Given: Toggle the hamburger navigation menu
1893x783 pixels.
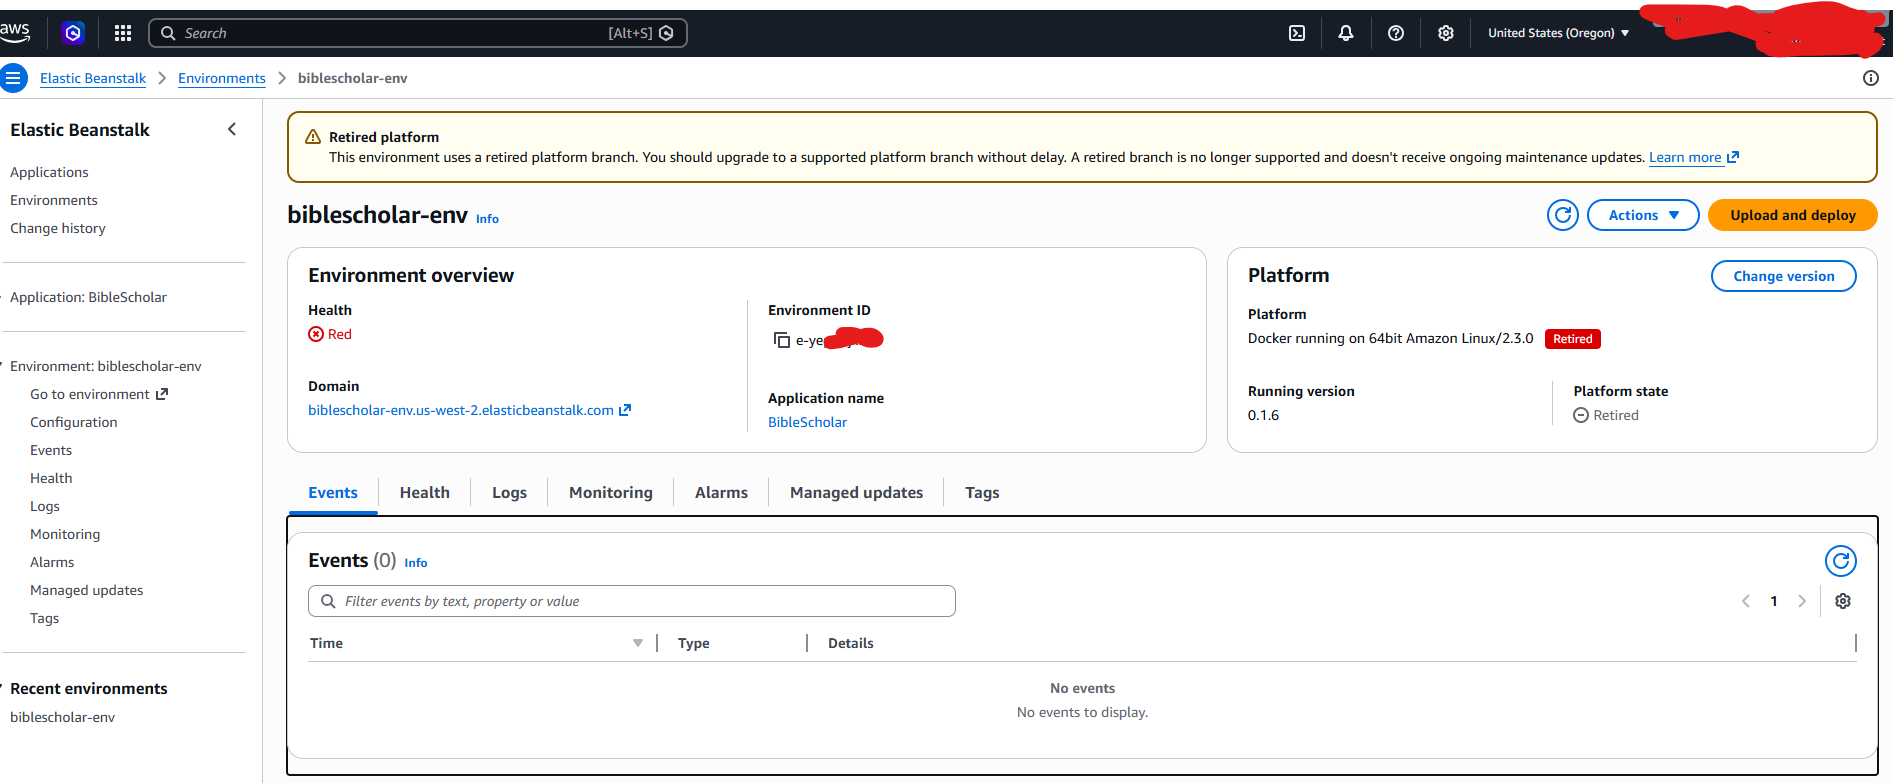Looking at the screenshot, I should coord(13,78).
